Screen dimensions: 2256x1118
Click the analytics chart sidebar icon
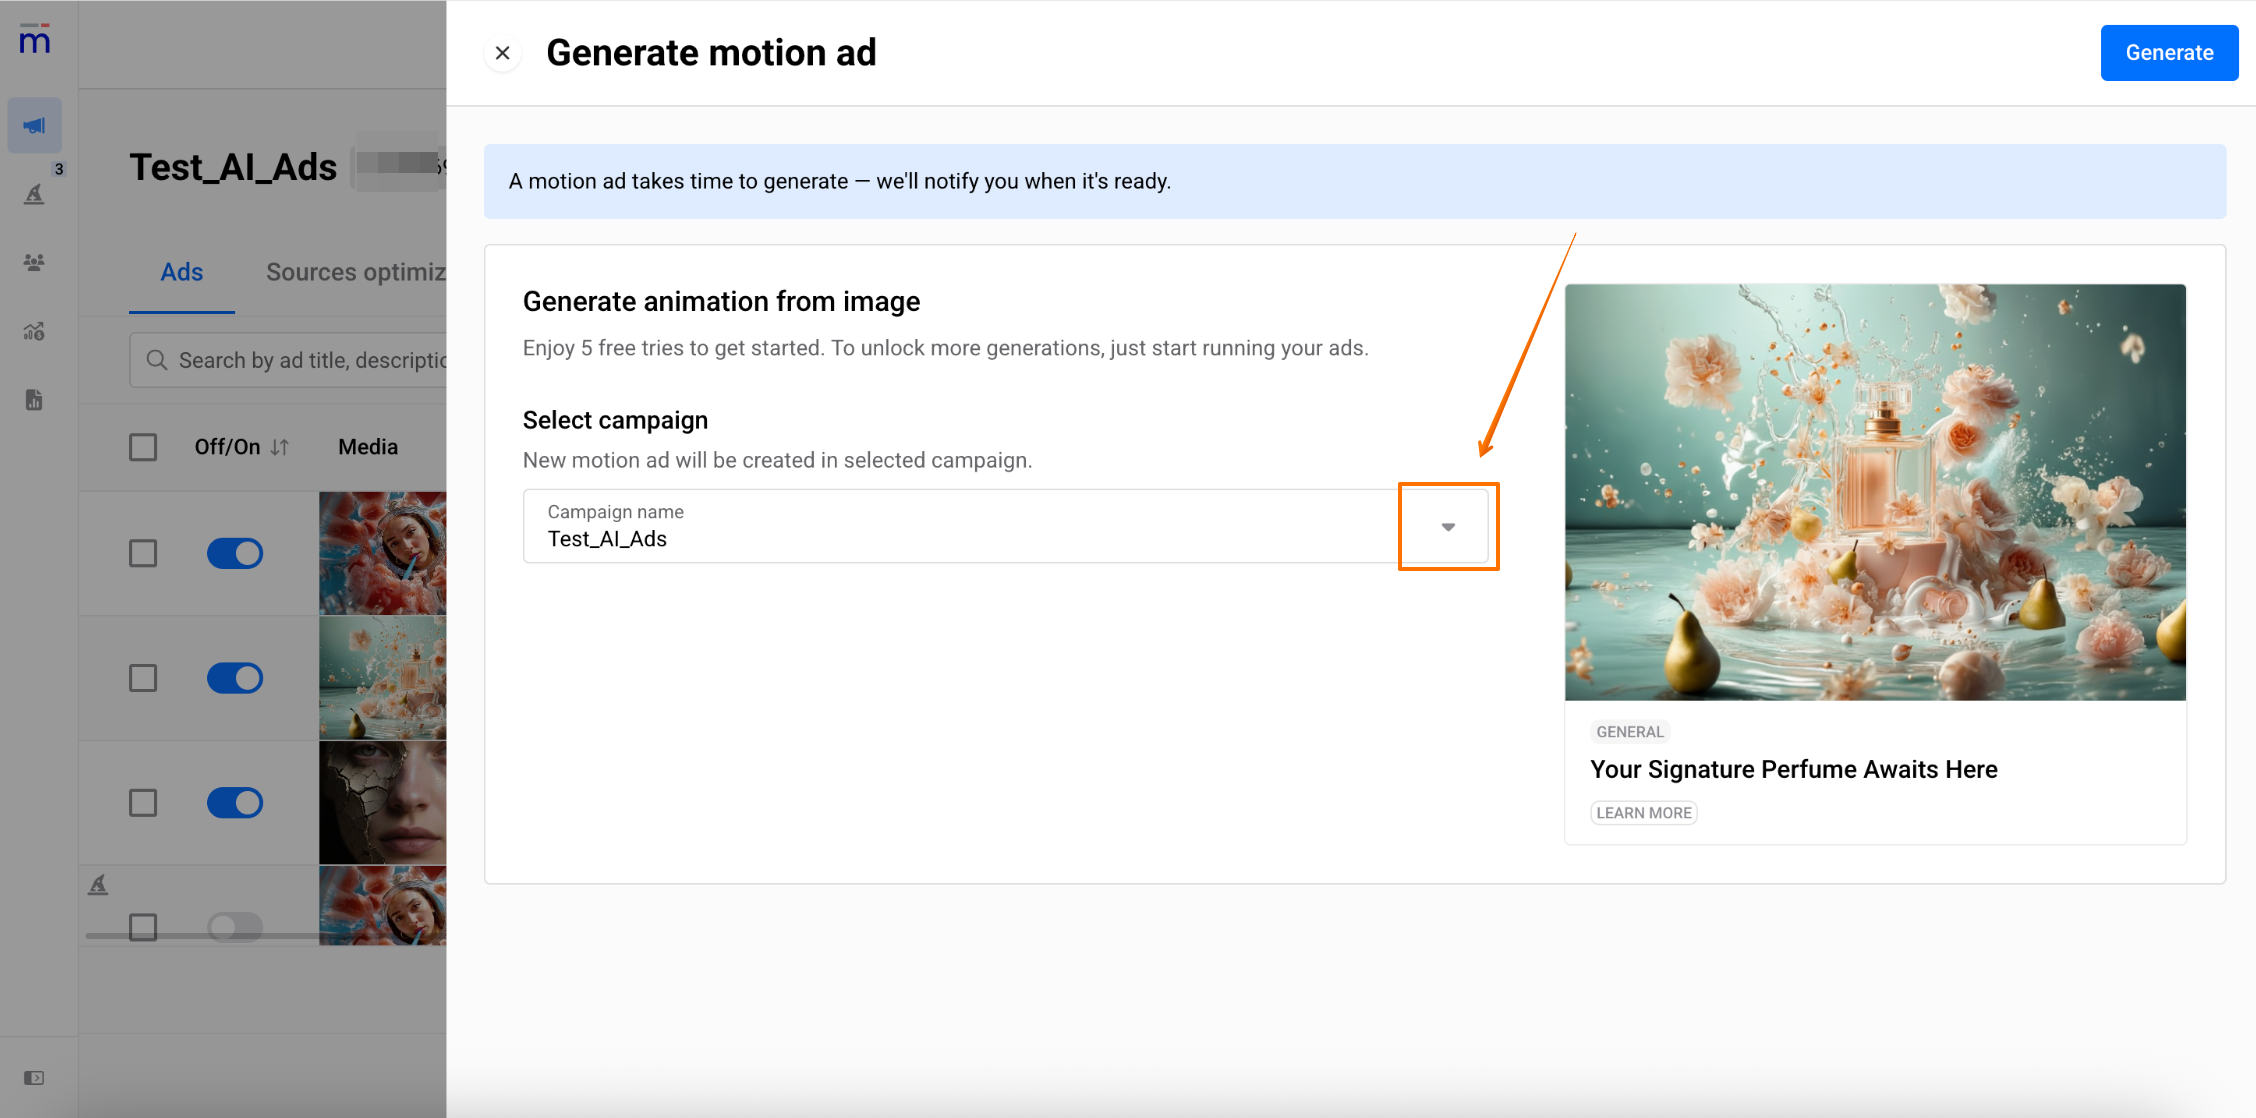click(x=35, y=331)
